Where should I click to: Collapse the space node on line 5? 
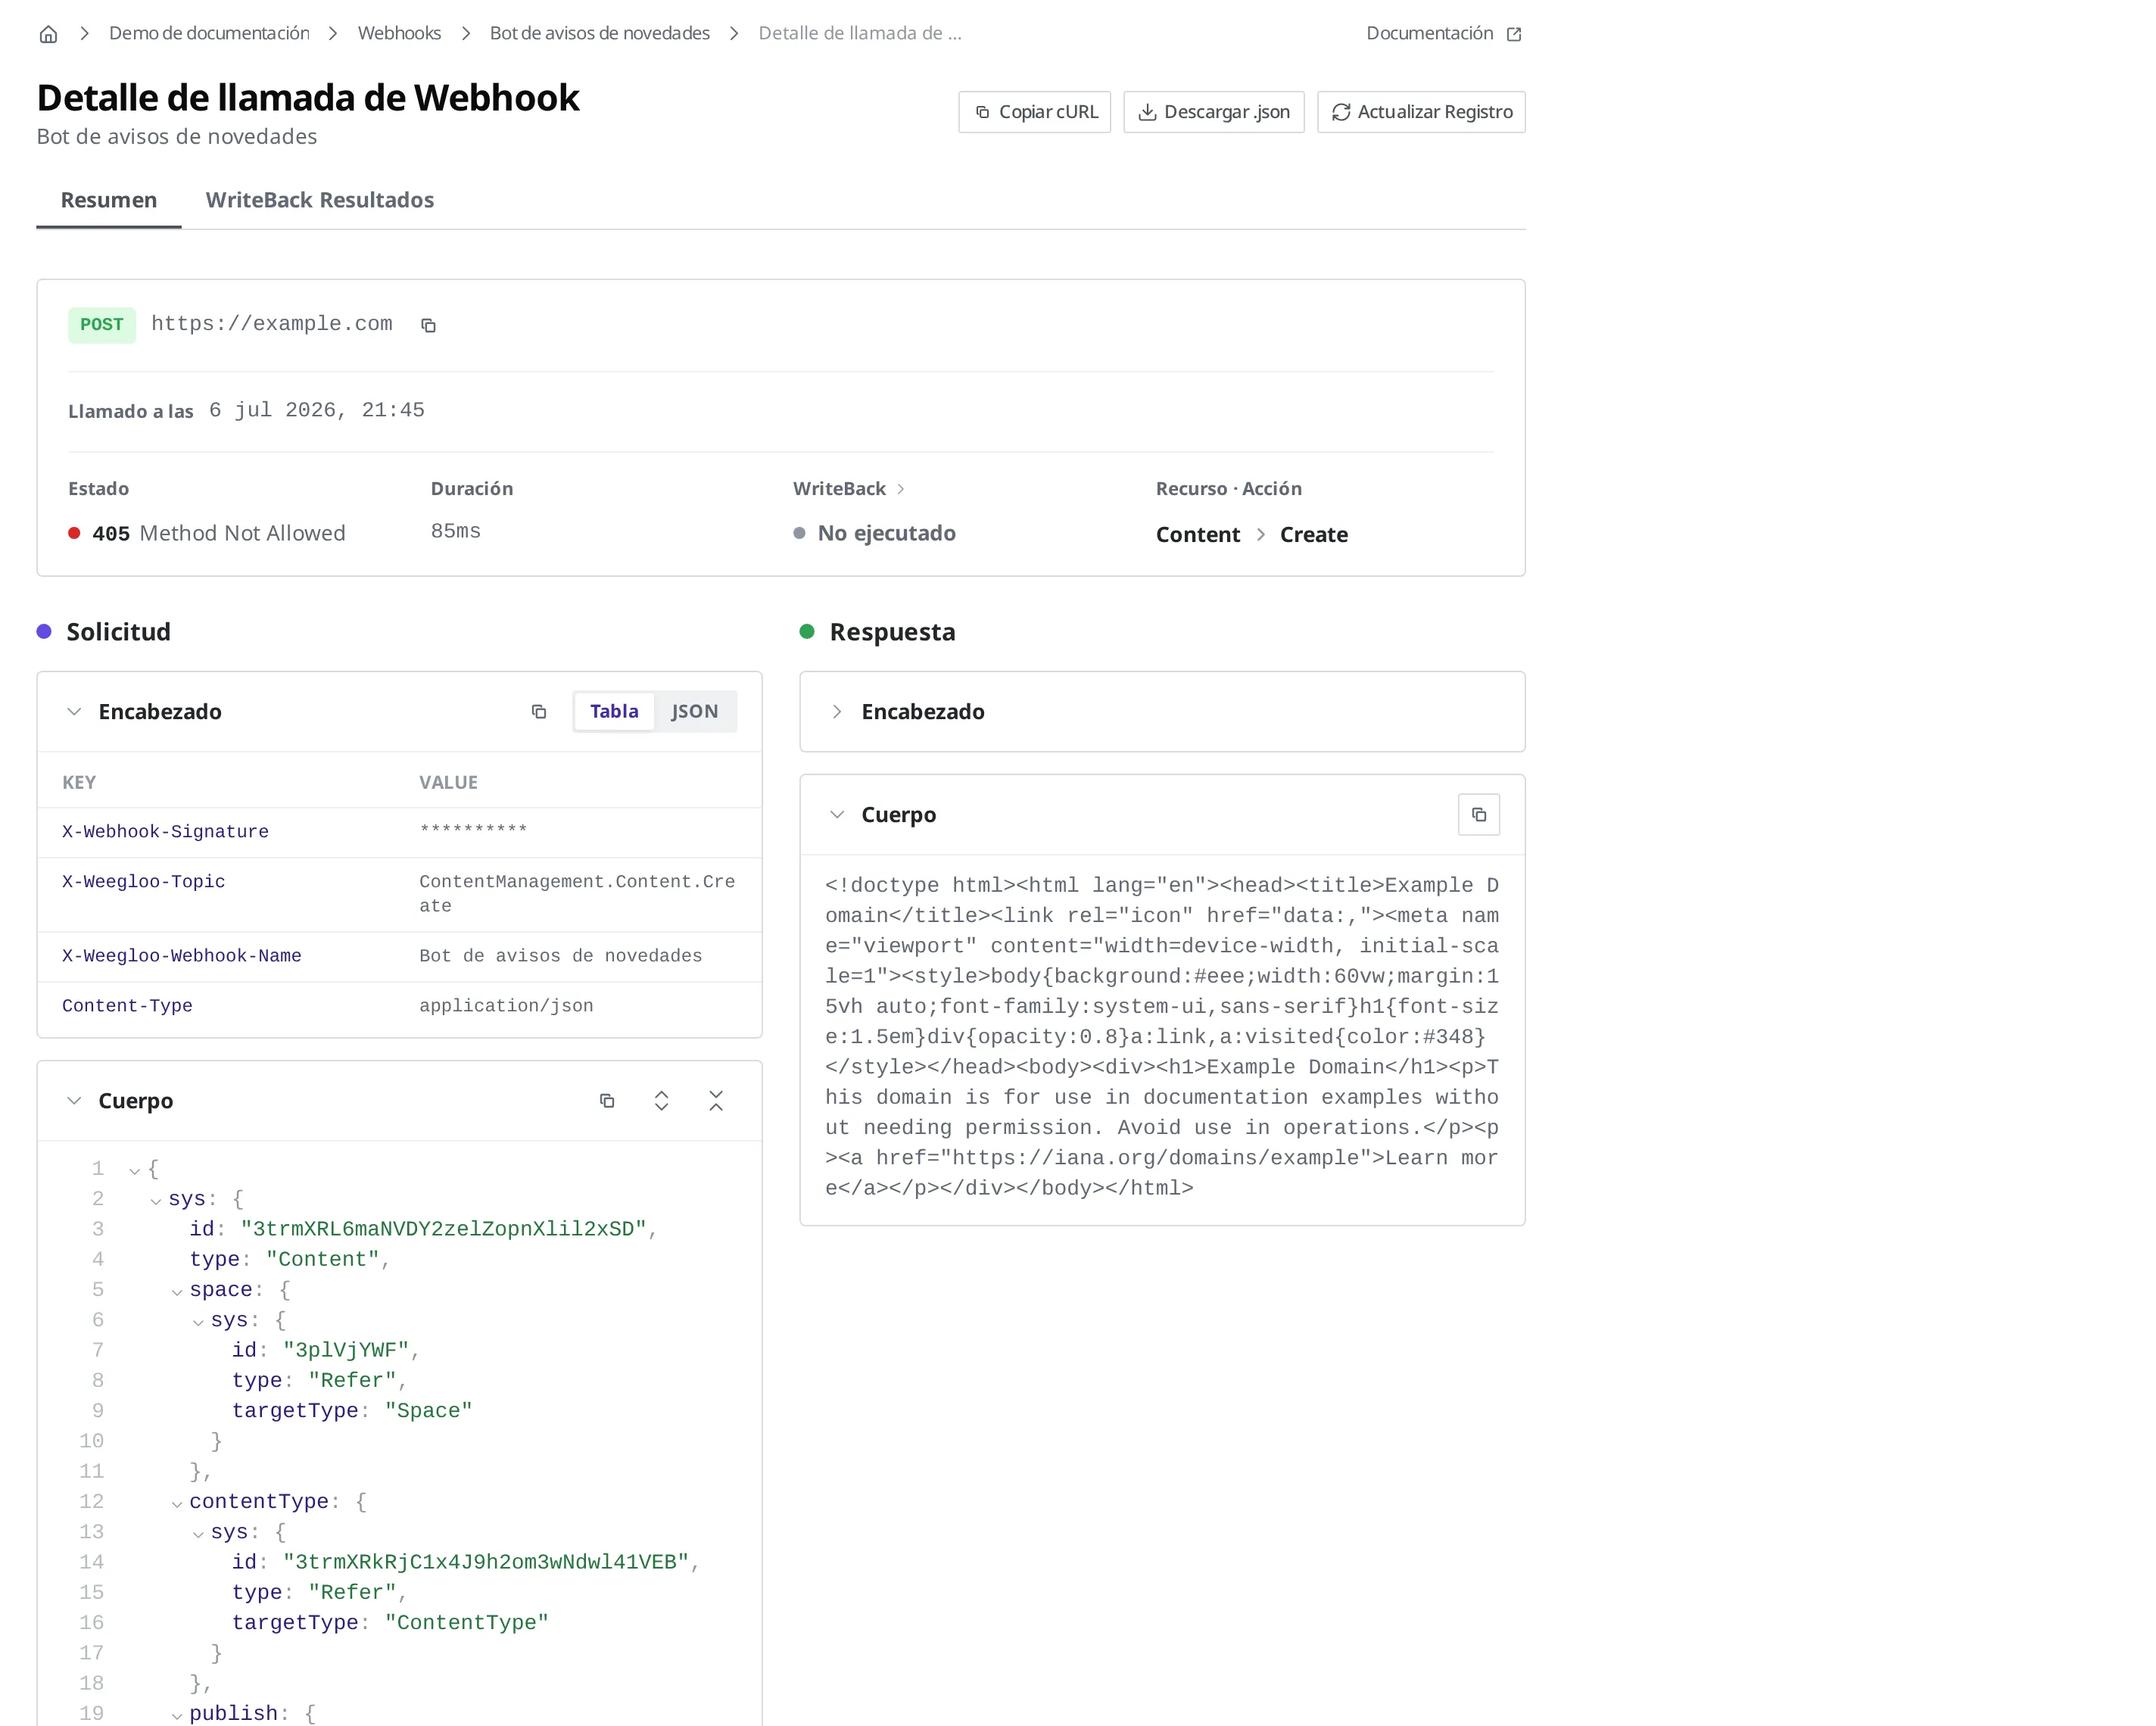[177, 1292]
